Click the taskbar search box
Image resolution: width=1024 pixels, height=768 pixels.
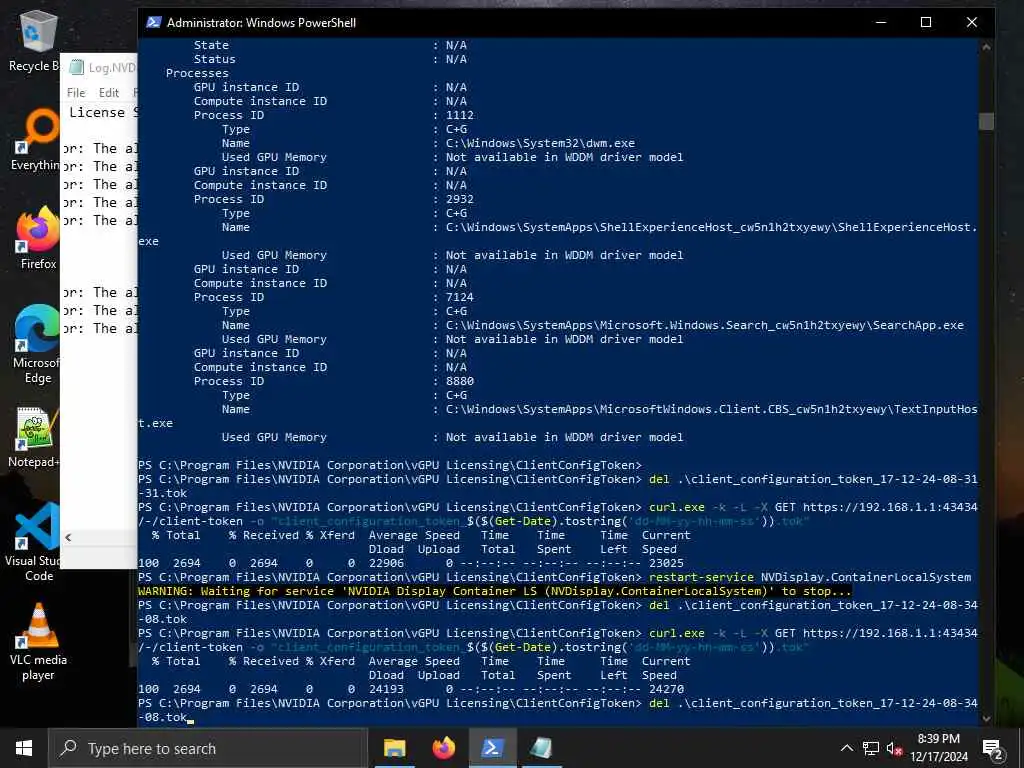click(208, 748)
